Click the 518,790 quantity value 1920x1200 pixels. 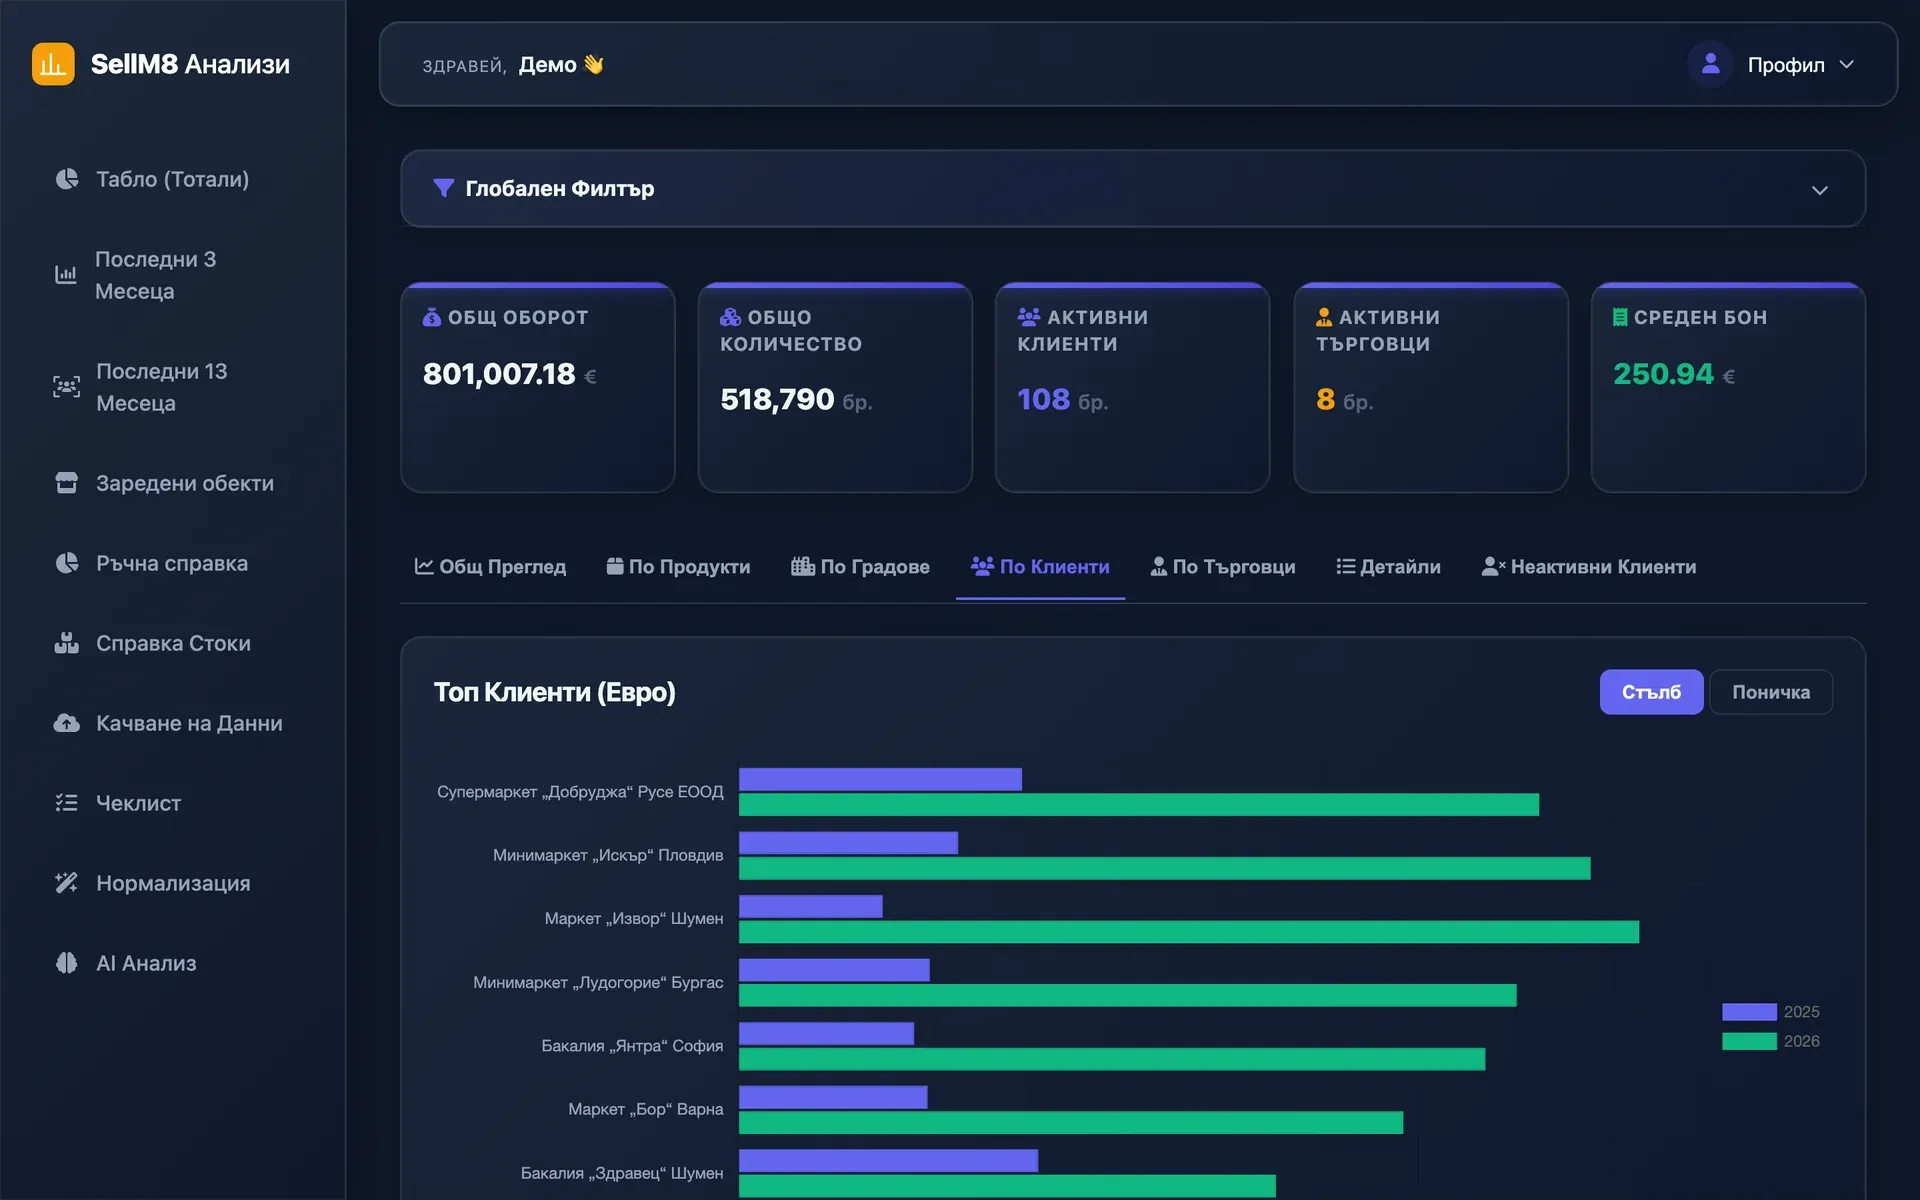click(x=777, y=400)
